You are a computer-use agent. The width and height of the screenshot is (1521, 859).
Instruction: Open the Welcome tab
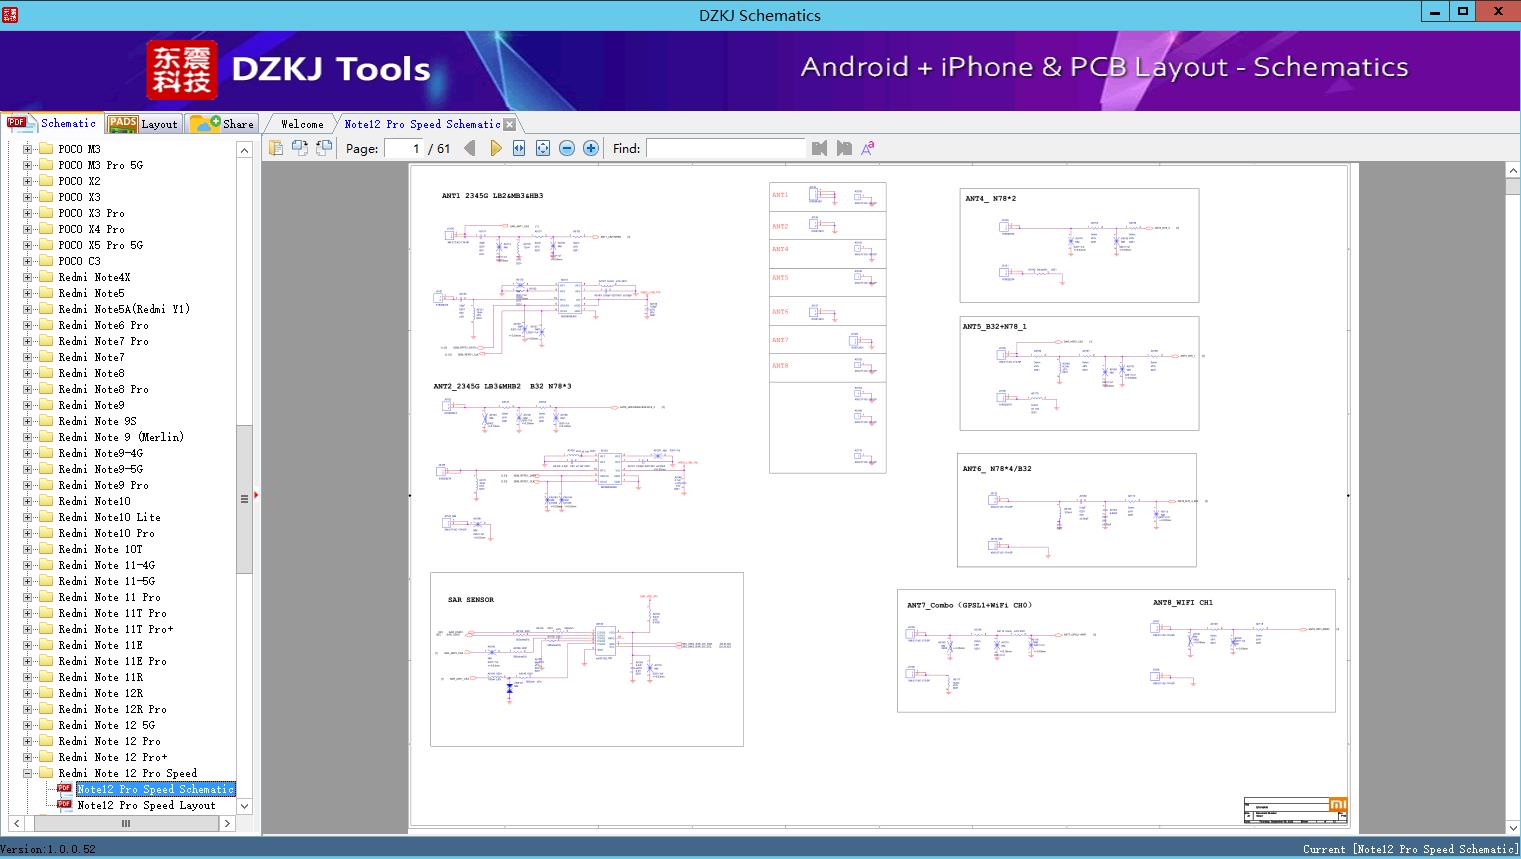coord(302,124)
